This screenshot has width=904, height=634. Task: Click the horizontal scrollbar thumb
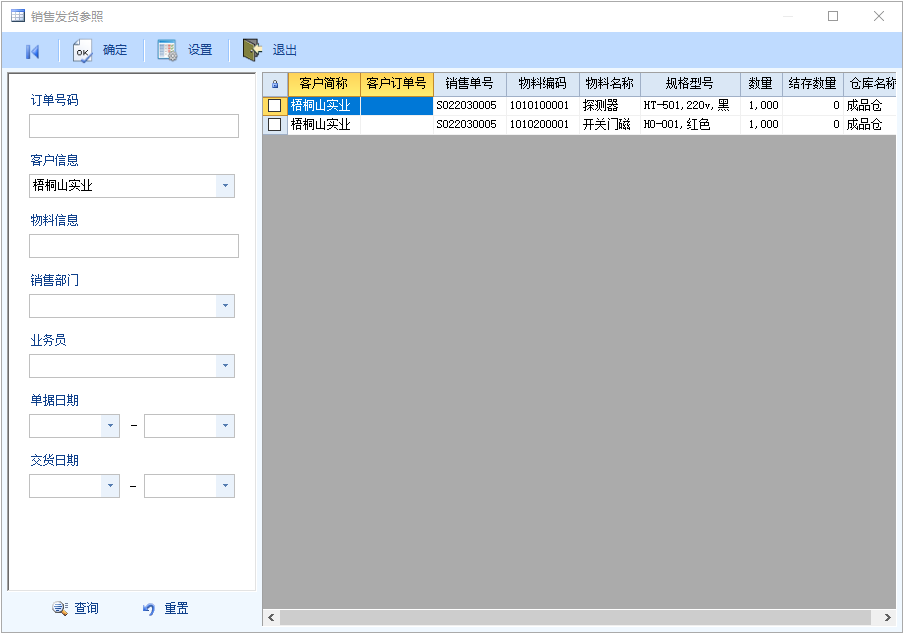[575, 617]
